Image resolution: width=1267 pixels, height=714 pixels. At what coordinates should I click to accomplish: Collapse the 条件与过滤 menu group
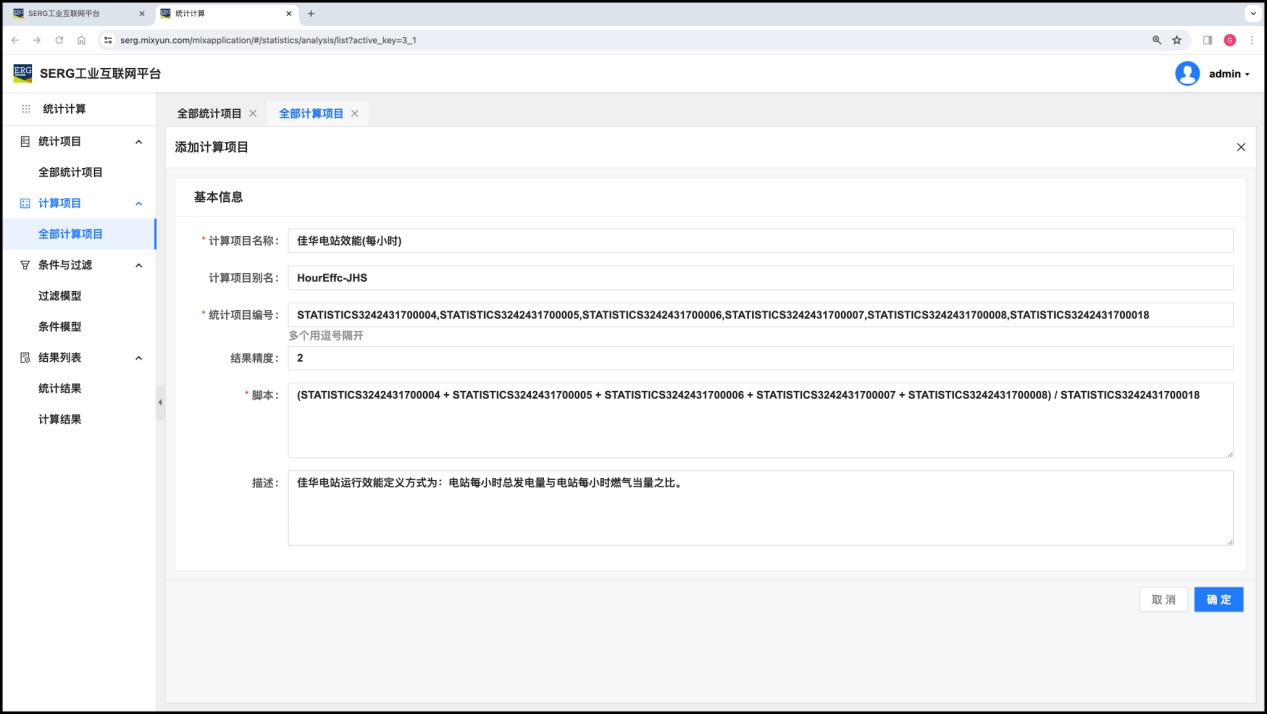[x=138, y=265]
